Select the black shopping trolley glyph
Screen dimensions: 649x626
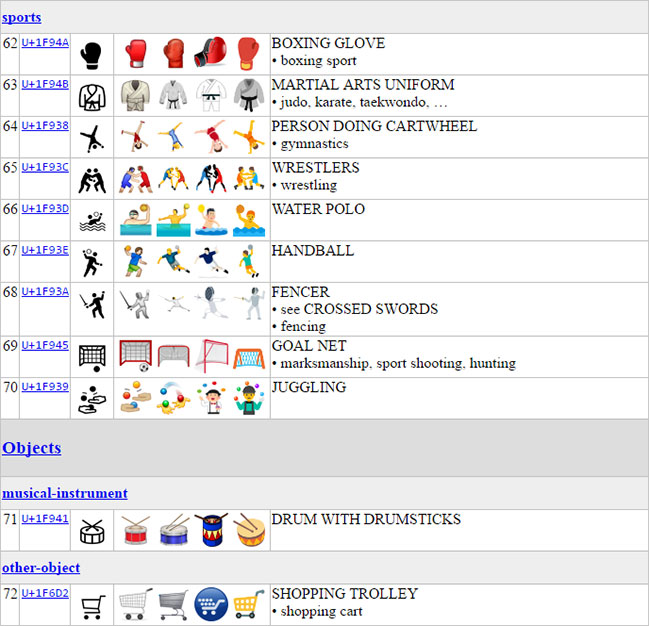coord(91,605)
